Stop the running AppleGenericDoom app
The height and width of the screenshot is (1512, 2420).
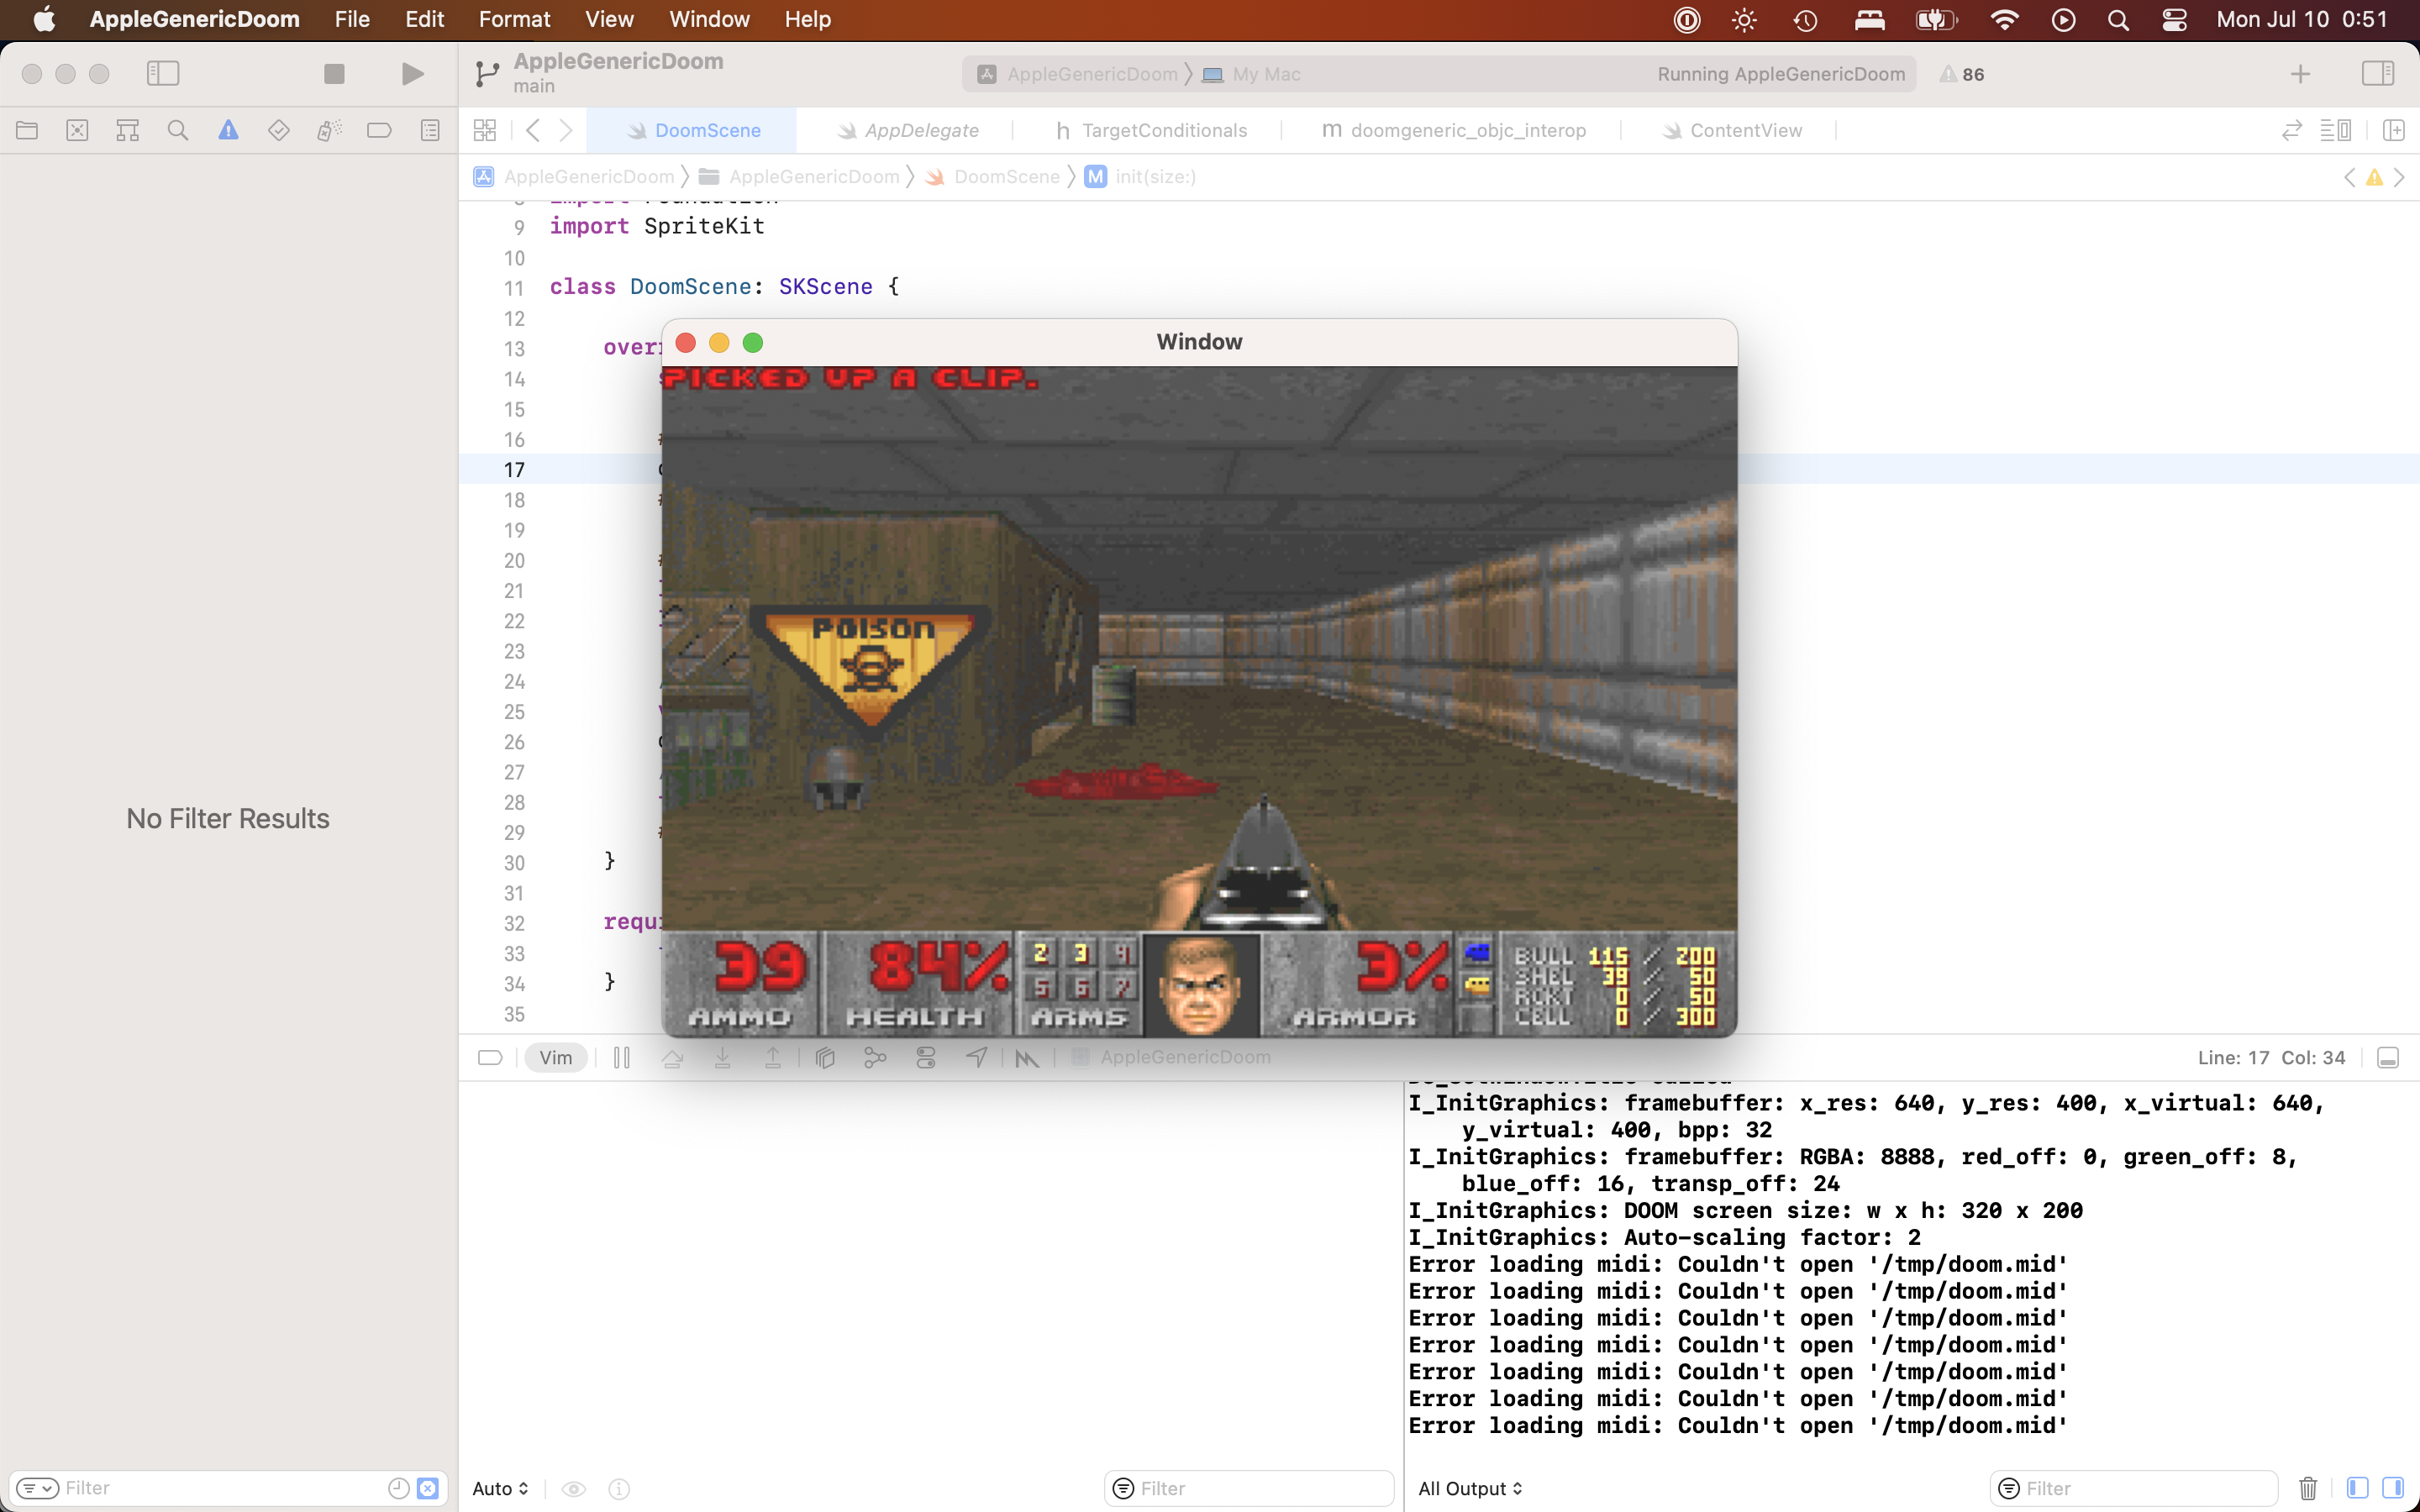pyautogui.click(x=333, y=73)
